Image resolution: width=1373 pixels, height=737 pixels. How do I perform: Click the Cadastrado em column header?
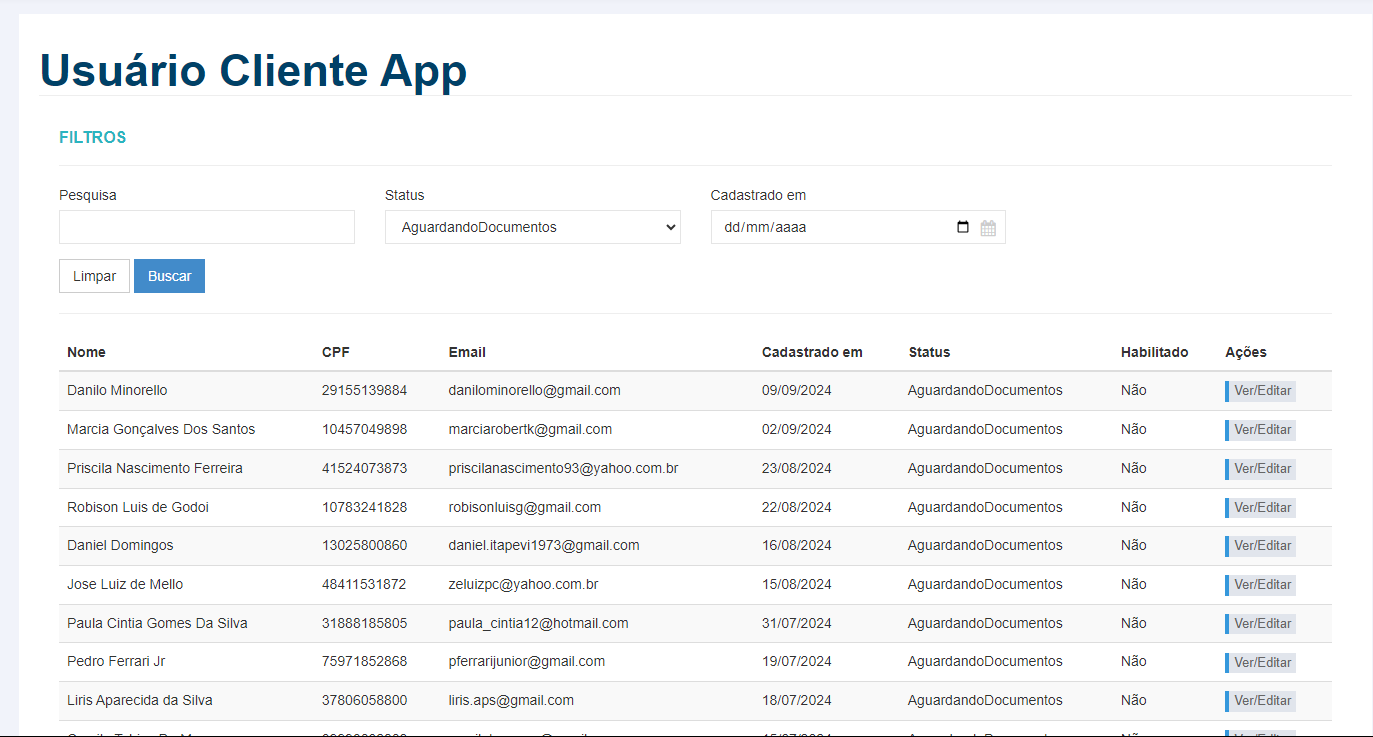click(812, 352)
